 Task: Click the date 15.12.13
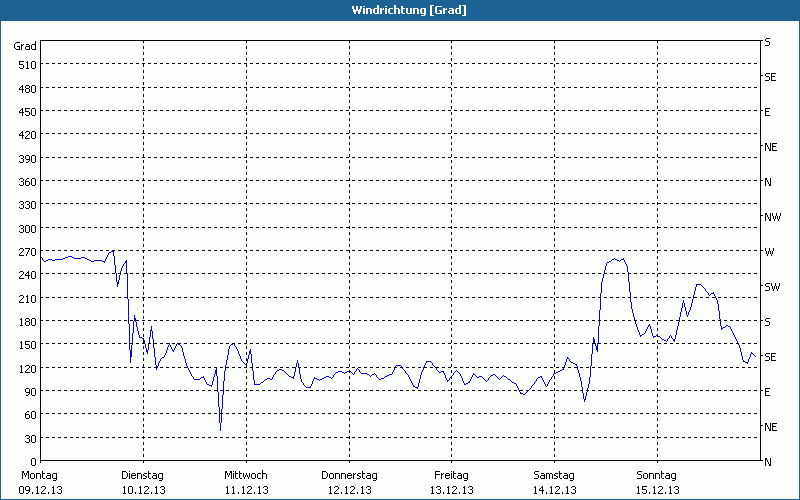coord(658,490)
